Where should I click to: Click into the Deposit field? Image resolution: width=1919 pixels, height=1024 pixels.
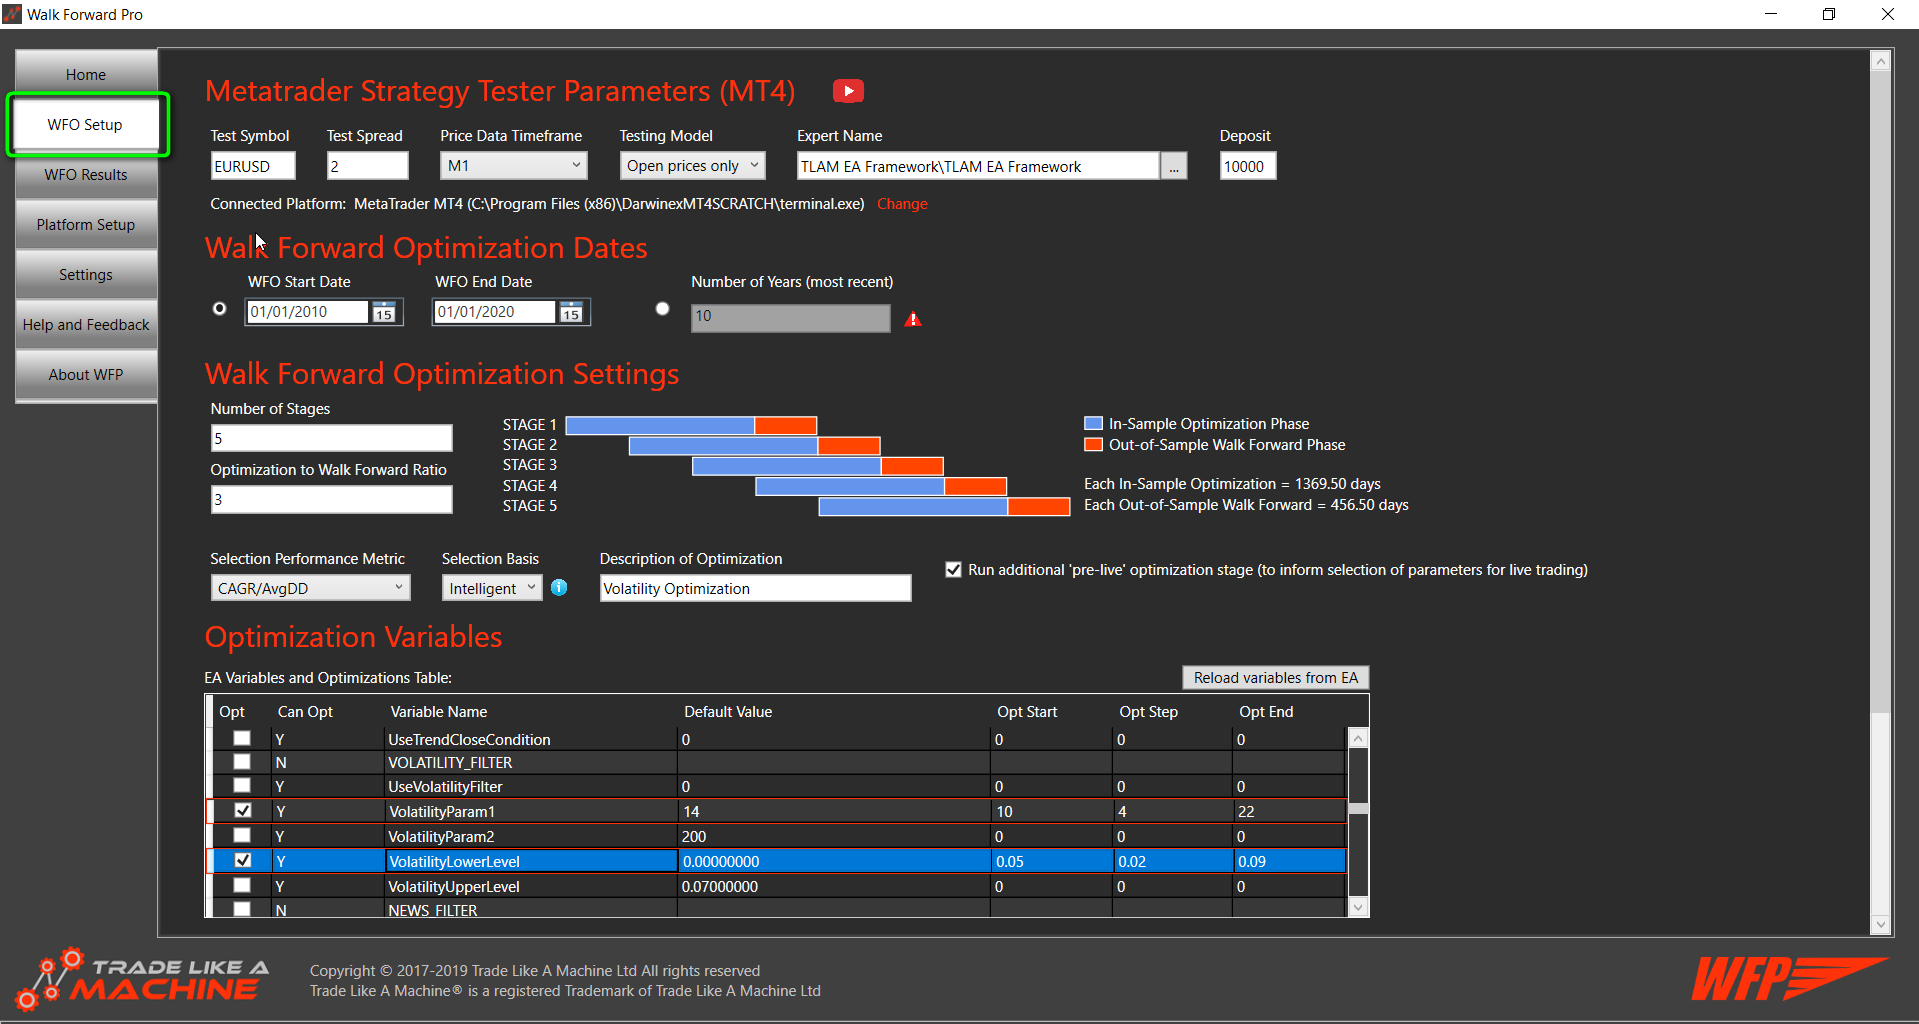(x=1248, y=166)
